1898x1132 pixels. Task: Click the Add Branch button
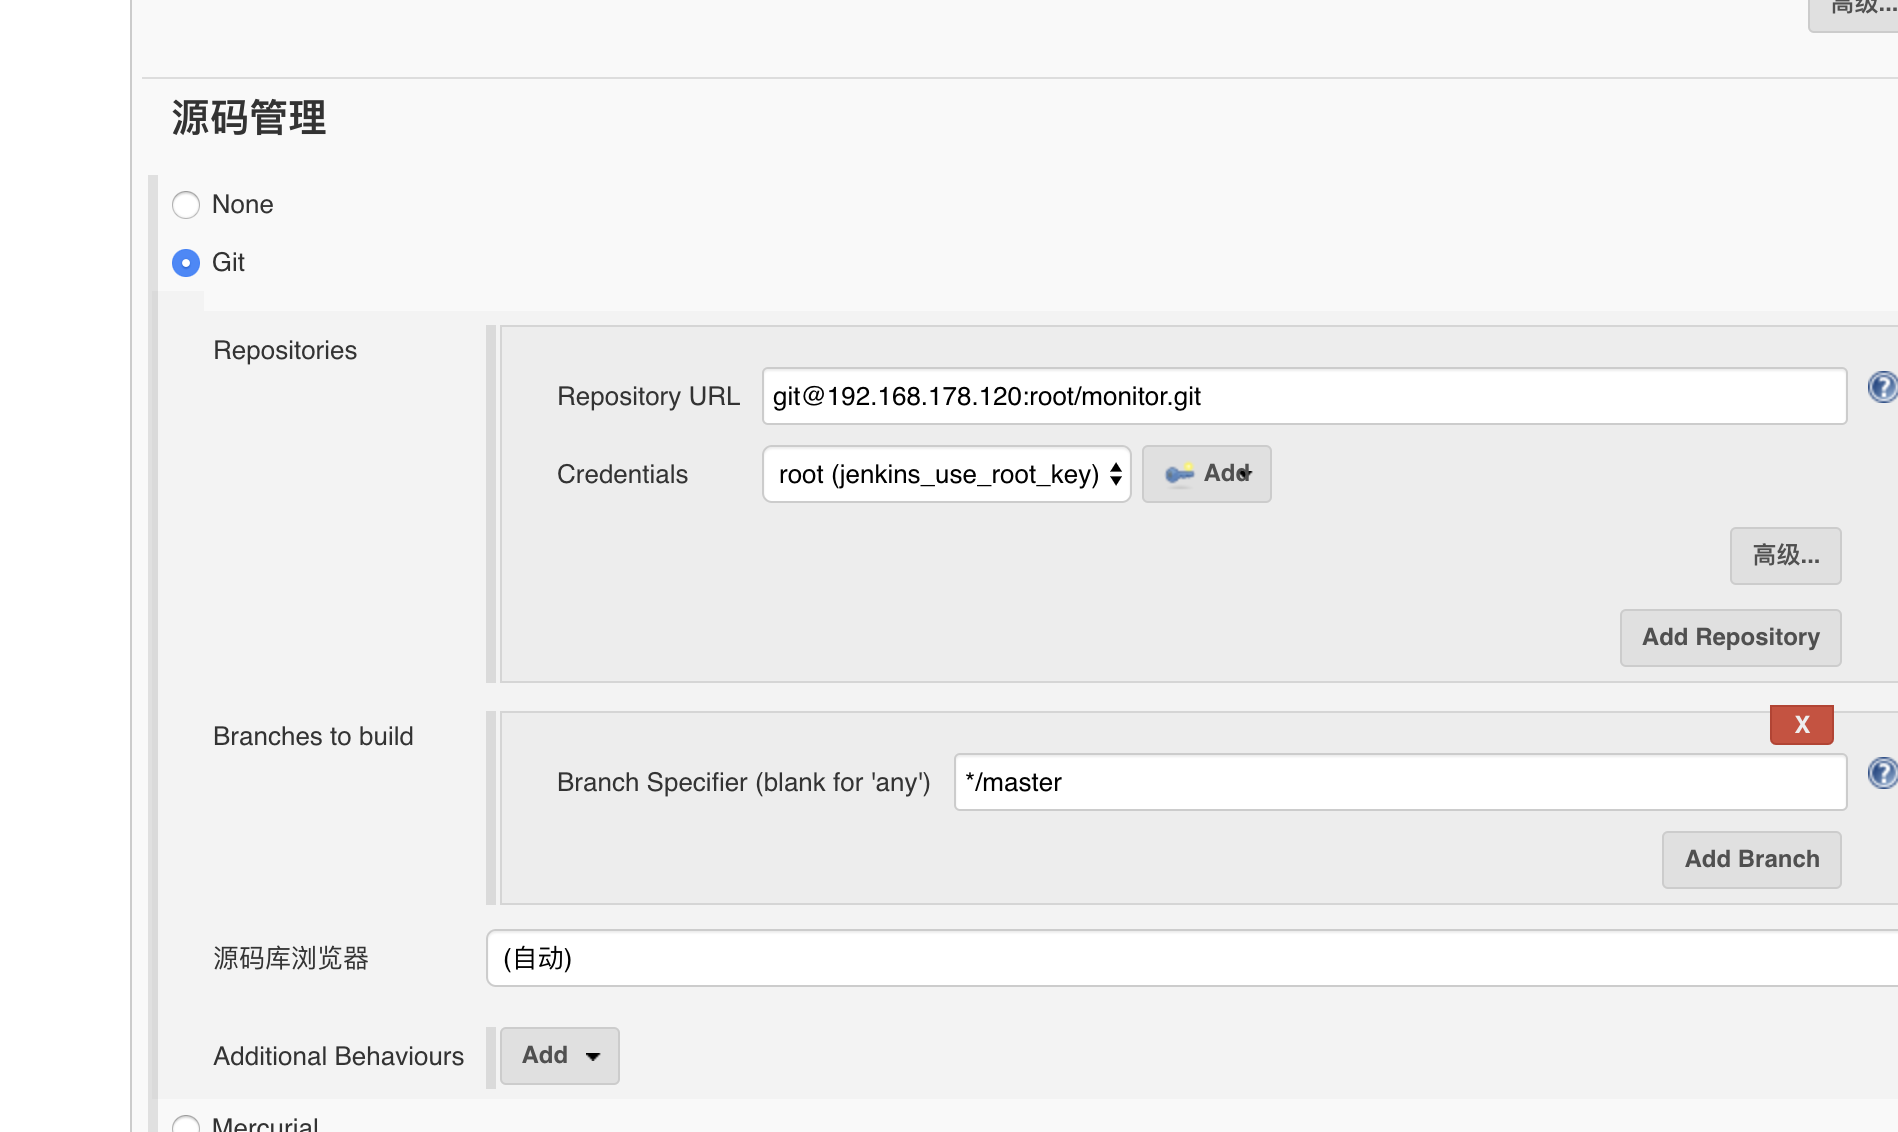(x=1751, y=860)
